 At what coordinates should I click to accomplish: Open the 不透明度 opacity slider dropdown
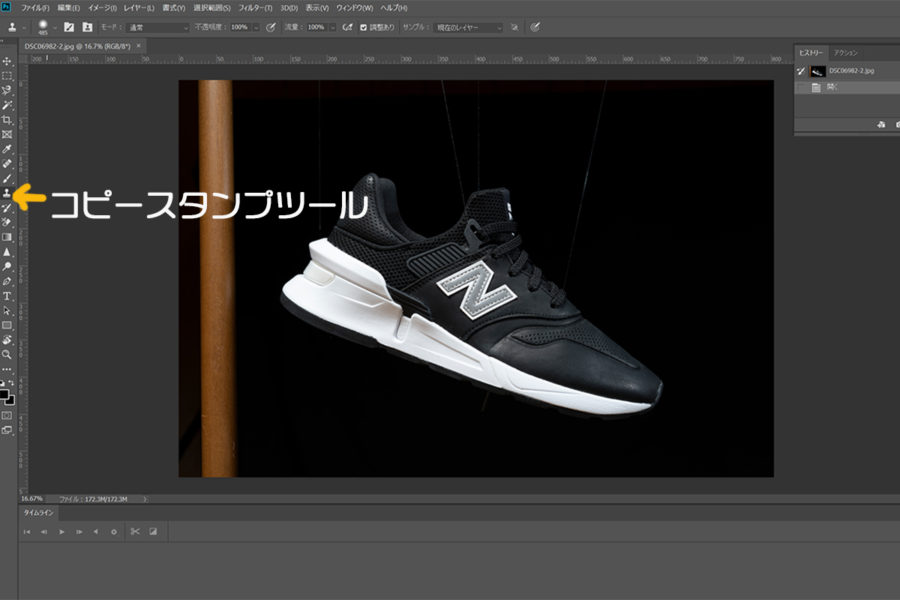coord(256,28)
